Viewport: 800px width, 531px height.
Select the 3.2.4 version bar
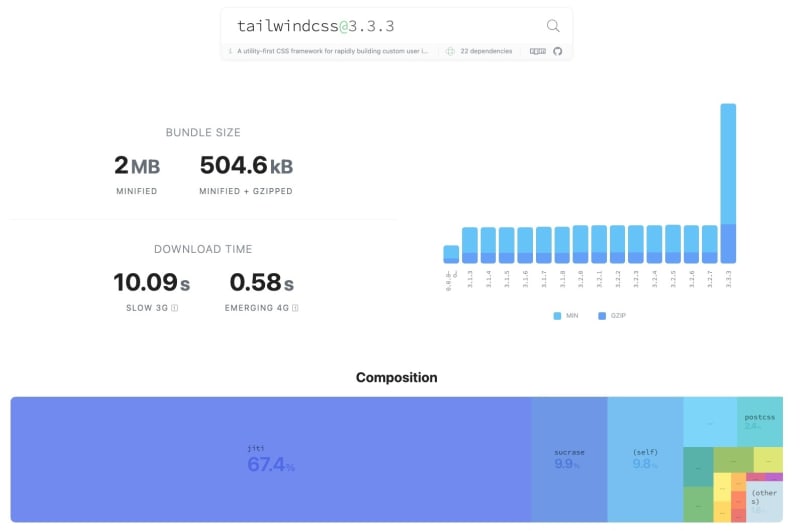[x=654, y=244]
